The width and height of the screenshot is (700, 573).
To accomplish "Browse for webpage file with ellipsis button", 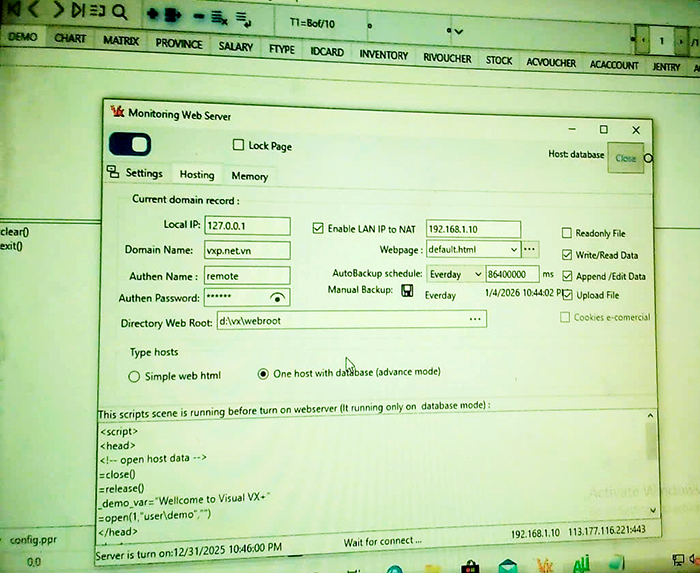I will pyautogui.click(x=530, y=249).
